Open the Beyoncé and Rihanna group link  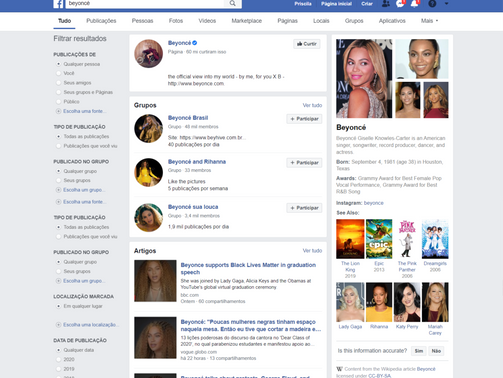click(x=197, y=162)
